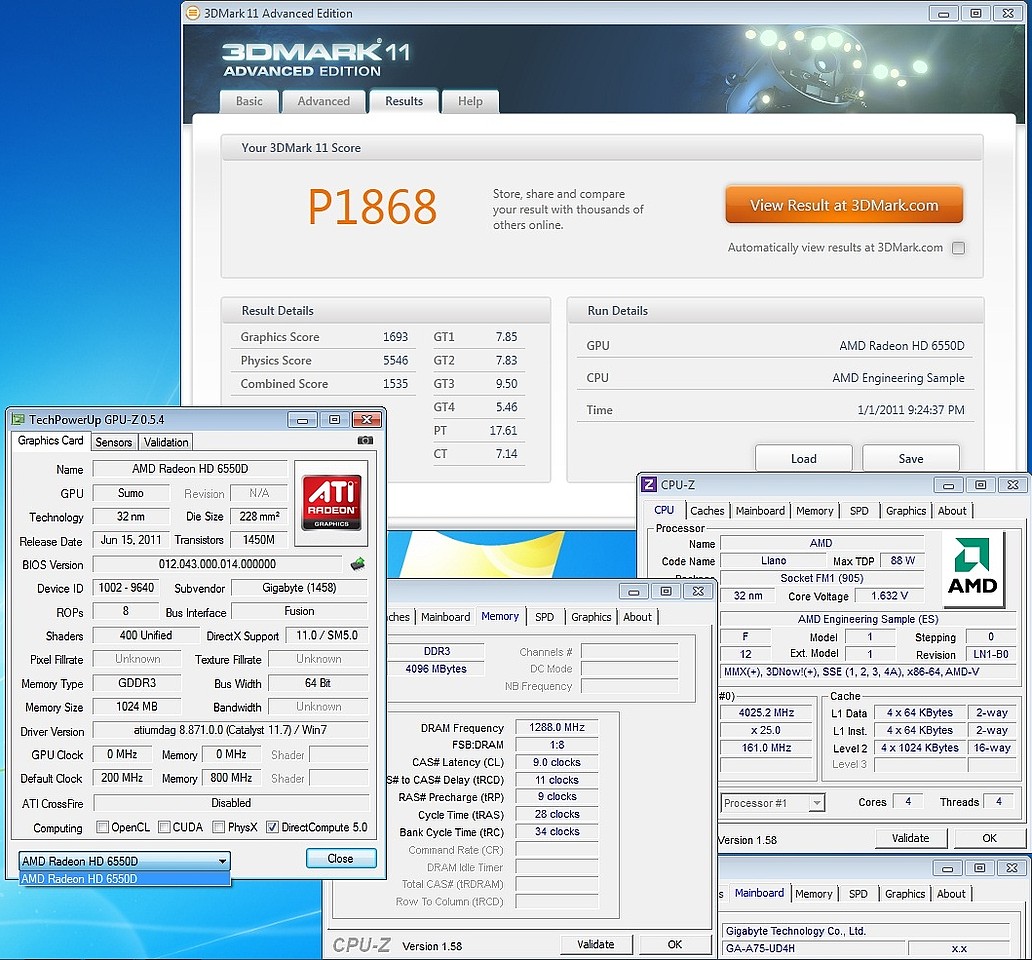Screen dimensions: 1032x960
Task: Click the BIOS save chip icon in GPU-Z
Action: tap(357, 564)
